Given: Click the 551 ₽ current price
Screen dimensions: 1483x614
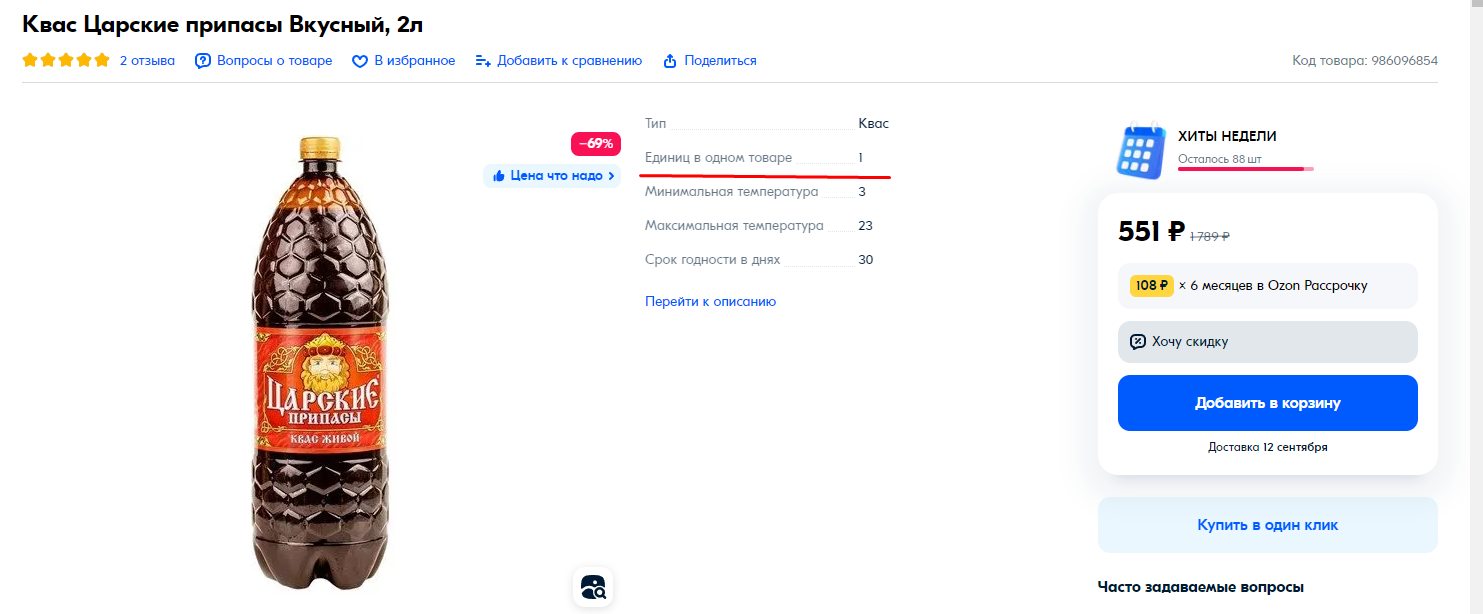Looking at the screenshot, I should 1151,232.
